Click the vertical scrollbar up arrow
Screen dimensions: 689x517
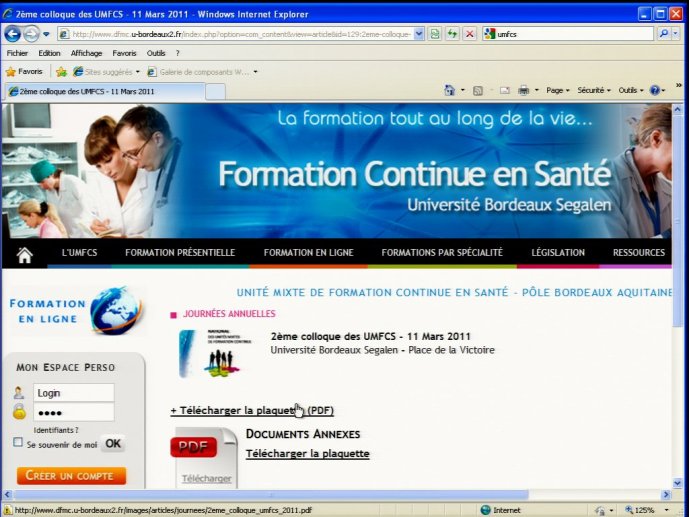677,109
